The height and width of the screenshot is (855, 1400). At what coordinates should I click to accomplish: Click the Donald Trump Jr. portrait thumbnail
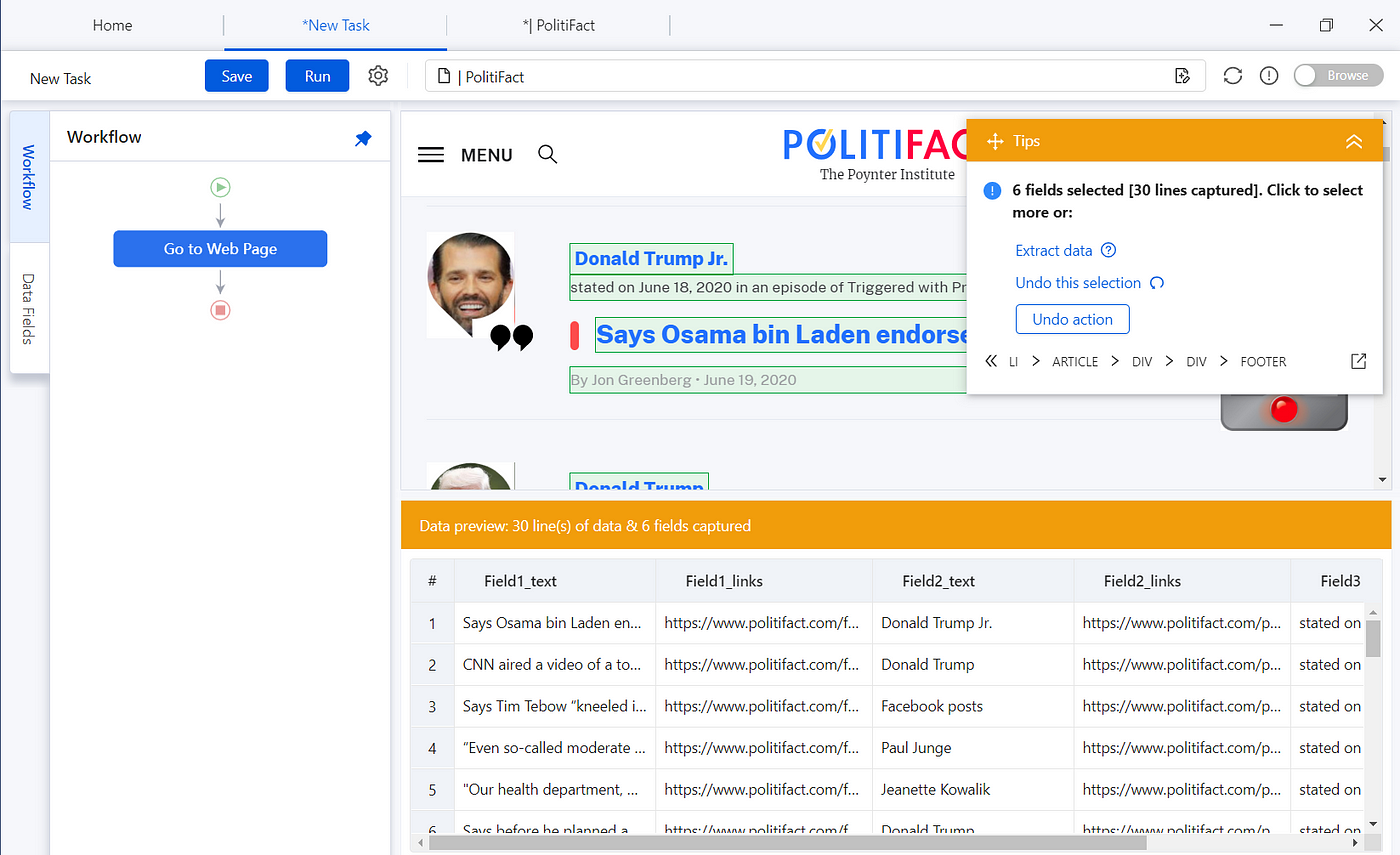point(470,285)
